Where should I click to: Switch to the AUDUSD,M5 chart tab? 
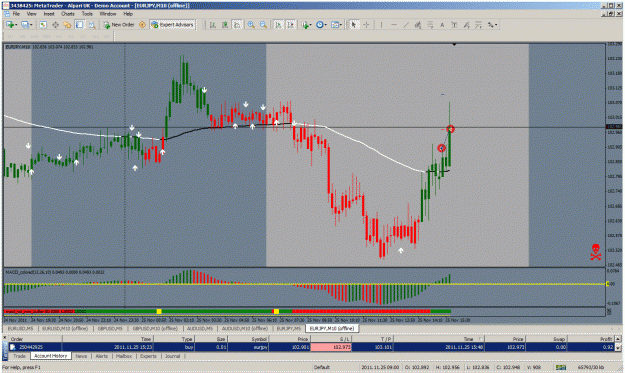click(x=199, y=328)
